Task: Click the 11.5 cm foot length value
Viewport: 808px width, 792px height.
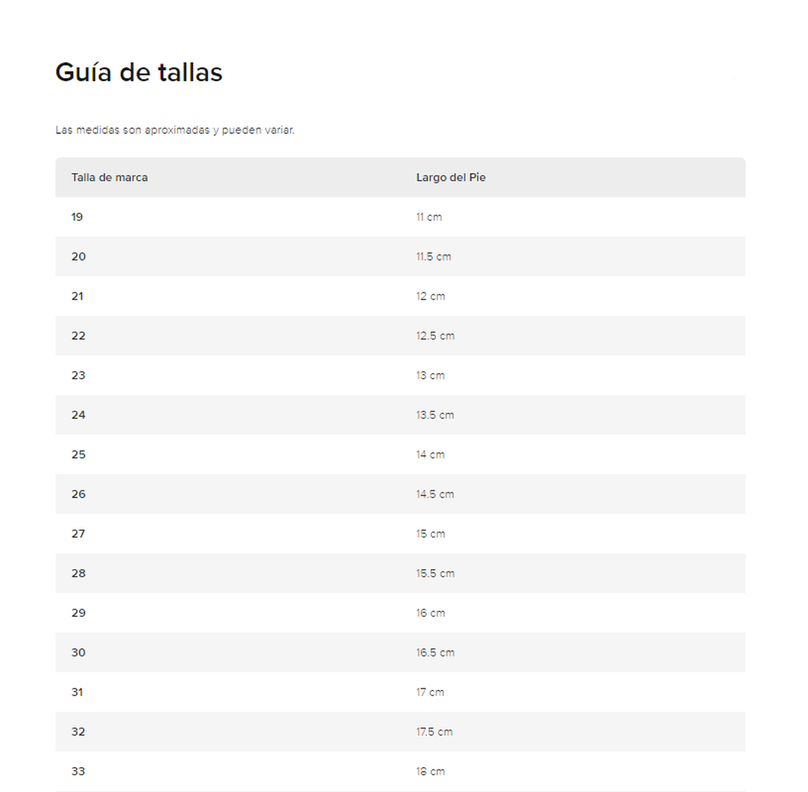Action: click(x=434, y=257)
